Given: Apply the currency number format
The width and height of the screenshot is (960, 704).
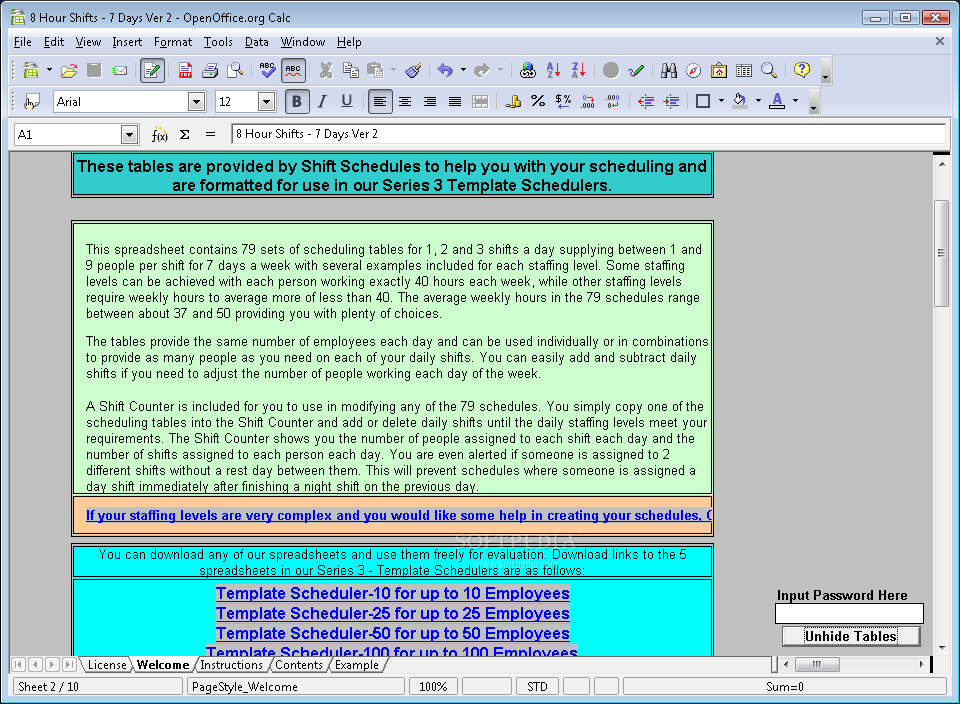Looking at the screenshot, I should 512,102.
